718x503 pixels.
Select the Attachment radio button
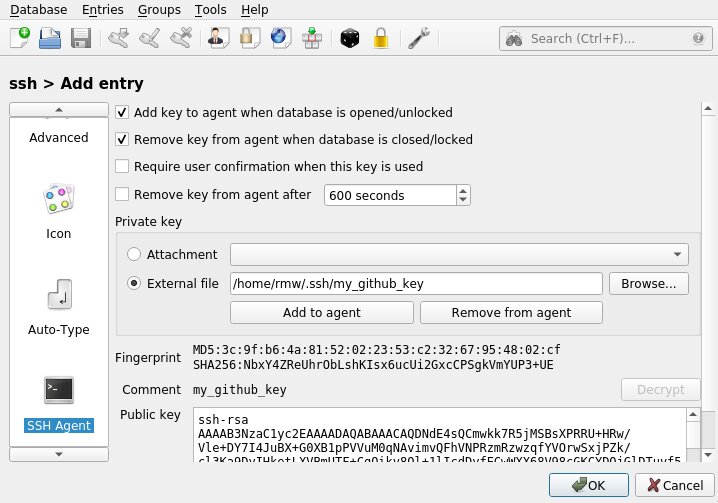click(x=134, y=254)
